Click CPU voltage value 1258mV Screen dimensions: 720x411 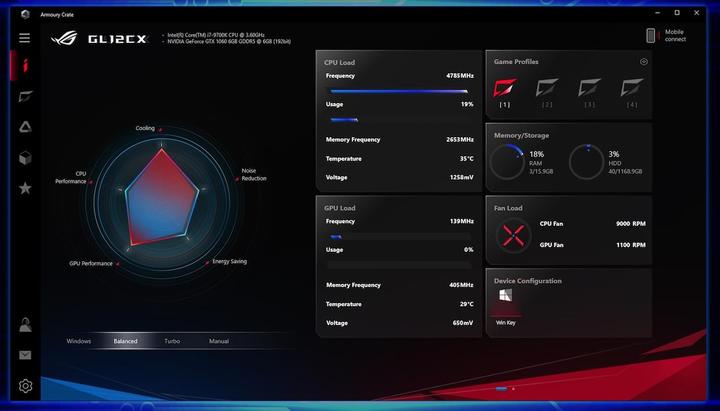[461, 177]
